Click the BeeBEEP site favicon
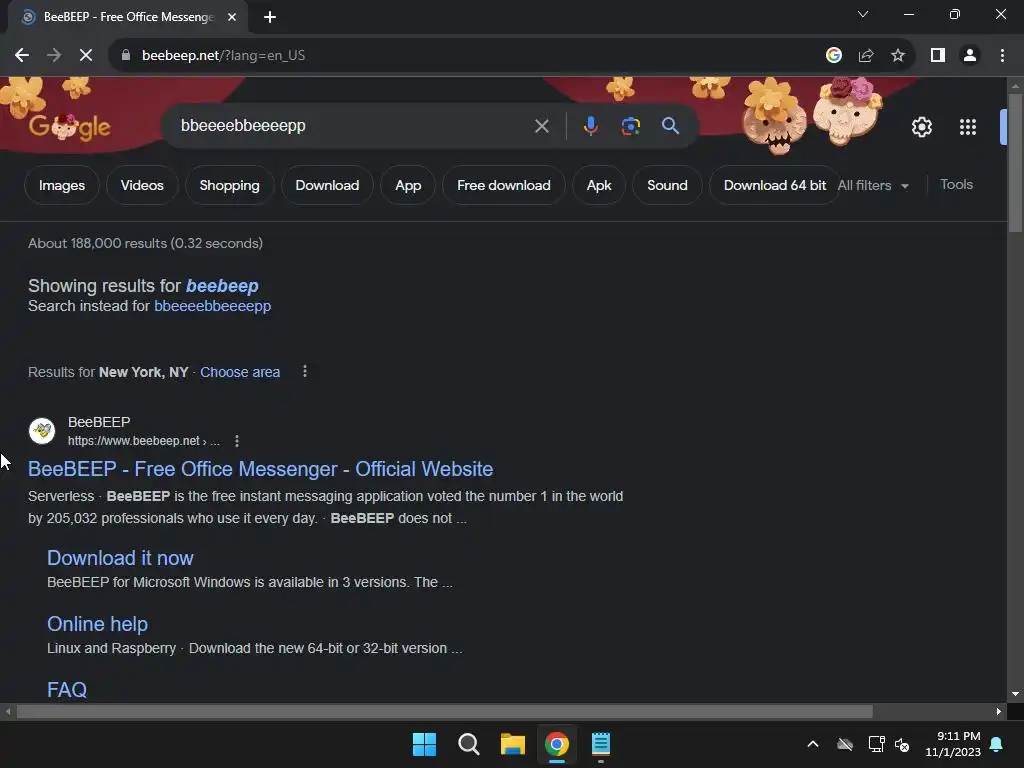 point(42,431)
